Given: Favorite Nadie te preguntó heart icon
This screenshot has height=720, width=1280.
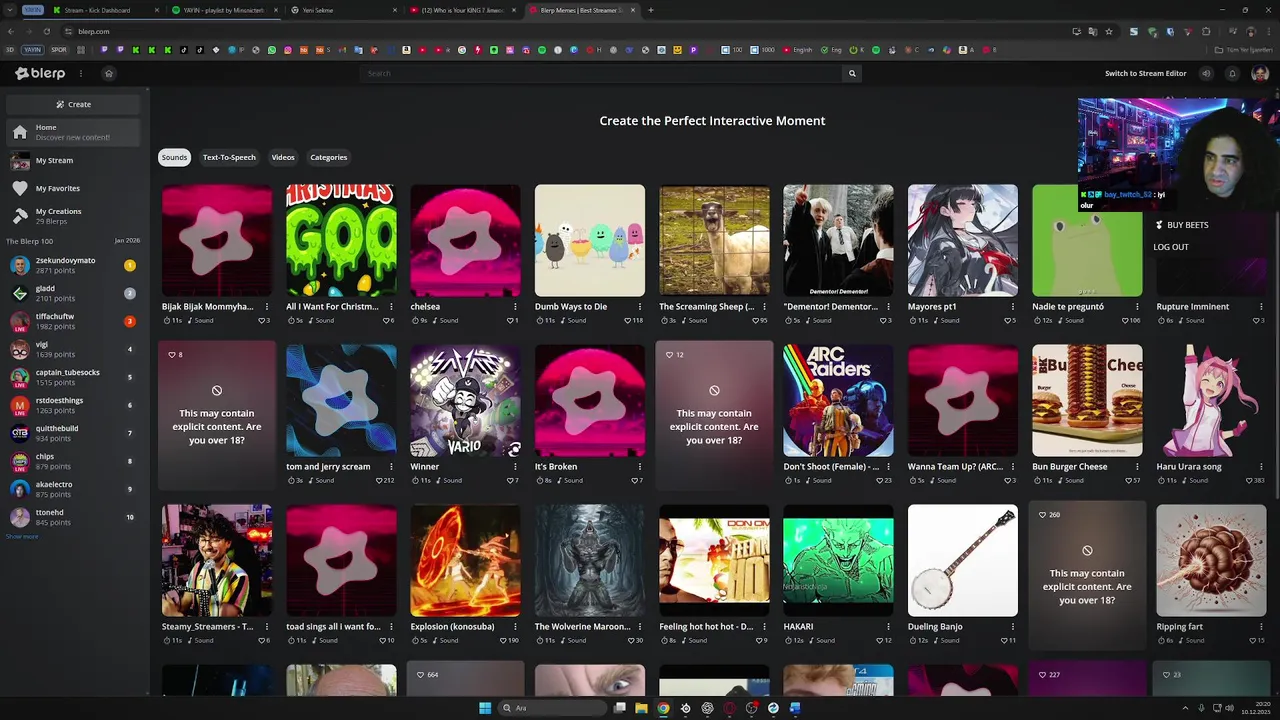Looking at the screenshot, I should (1124, 321).
